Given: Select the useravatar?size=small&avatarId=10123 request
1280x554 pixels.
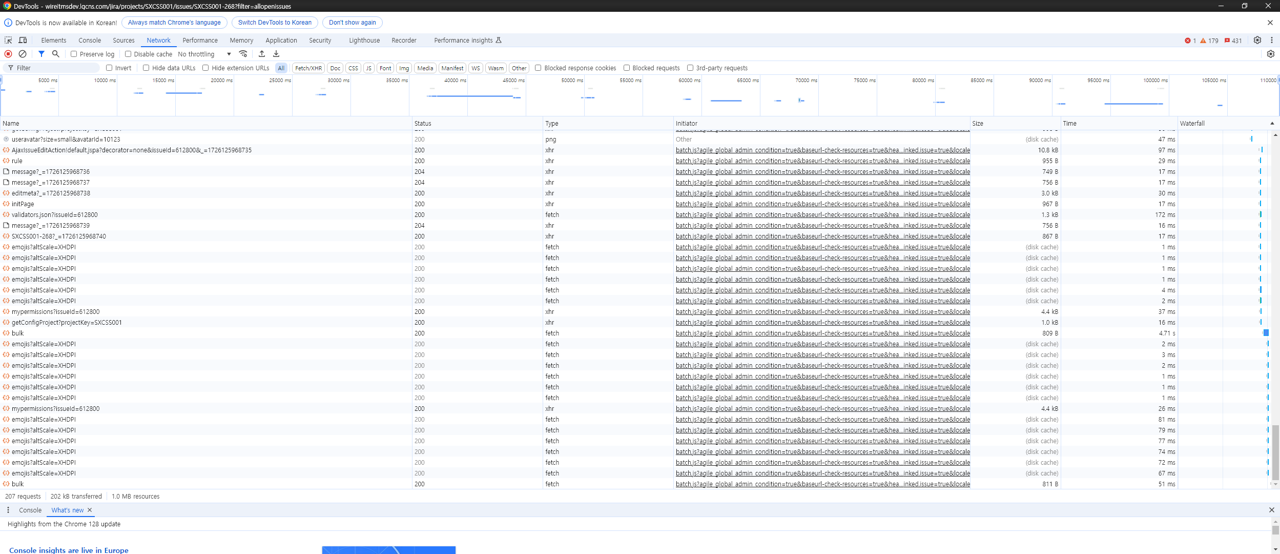Looking at the screenshot, I should pyautogui.click(x=65, y=140).
